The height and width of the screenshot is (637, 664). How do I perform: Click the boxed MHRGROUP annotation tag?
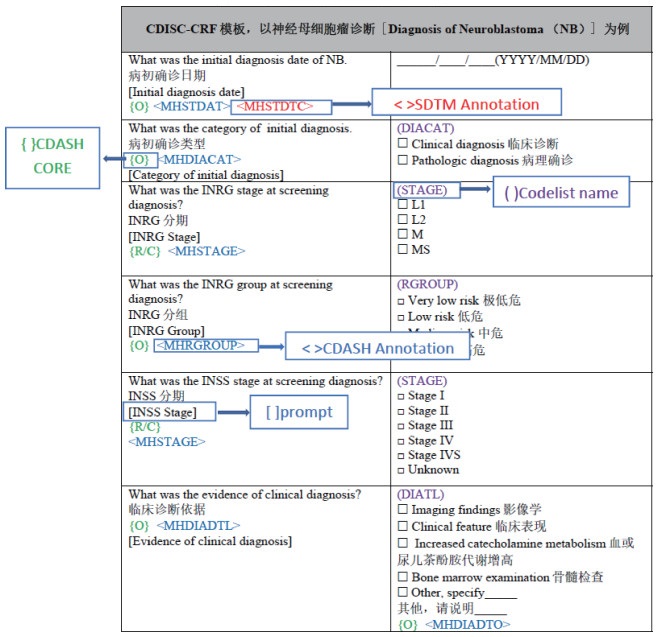click(x=205, y=345)
